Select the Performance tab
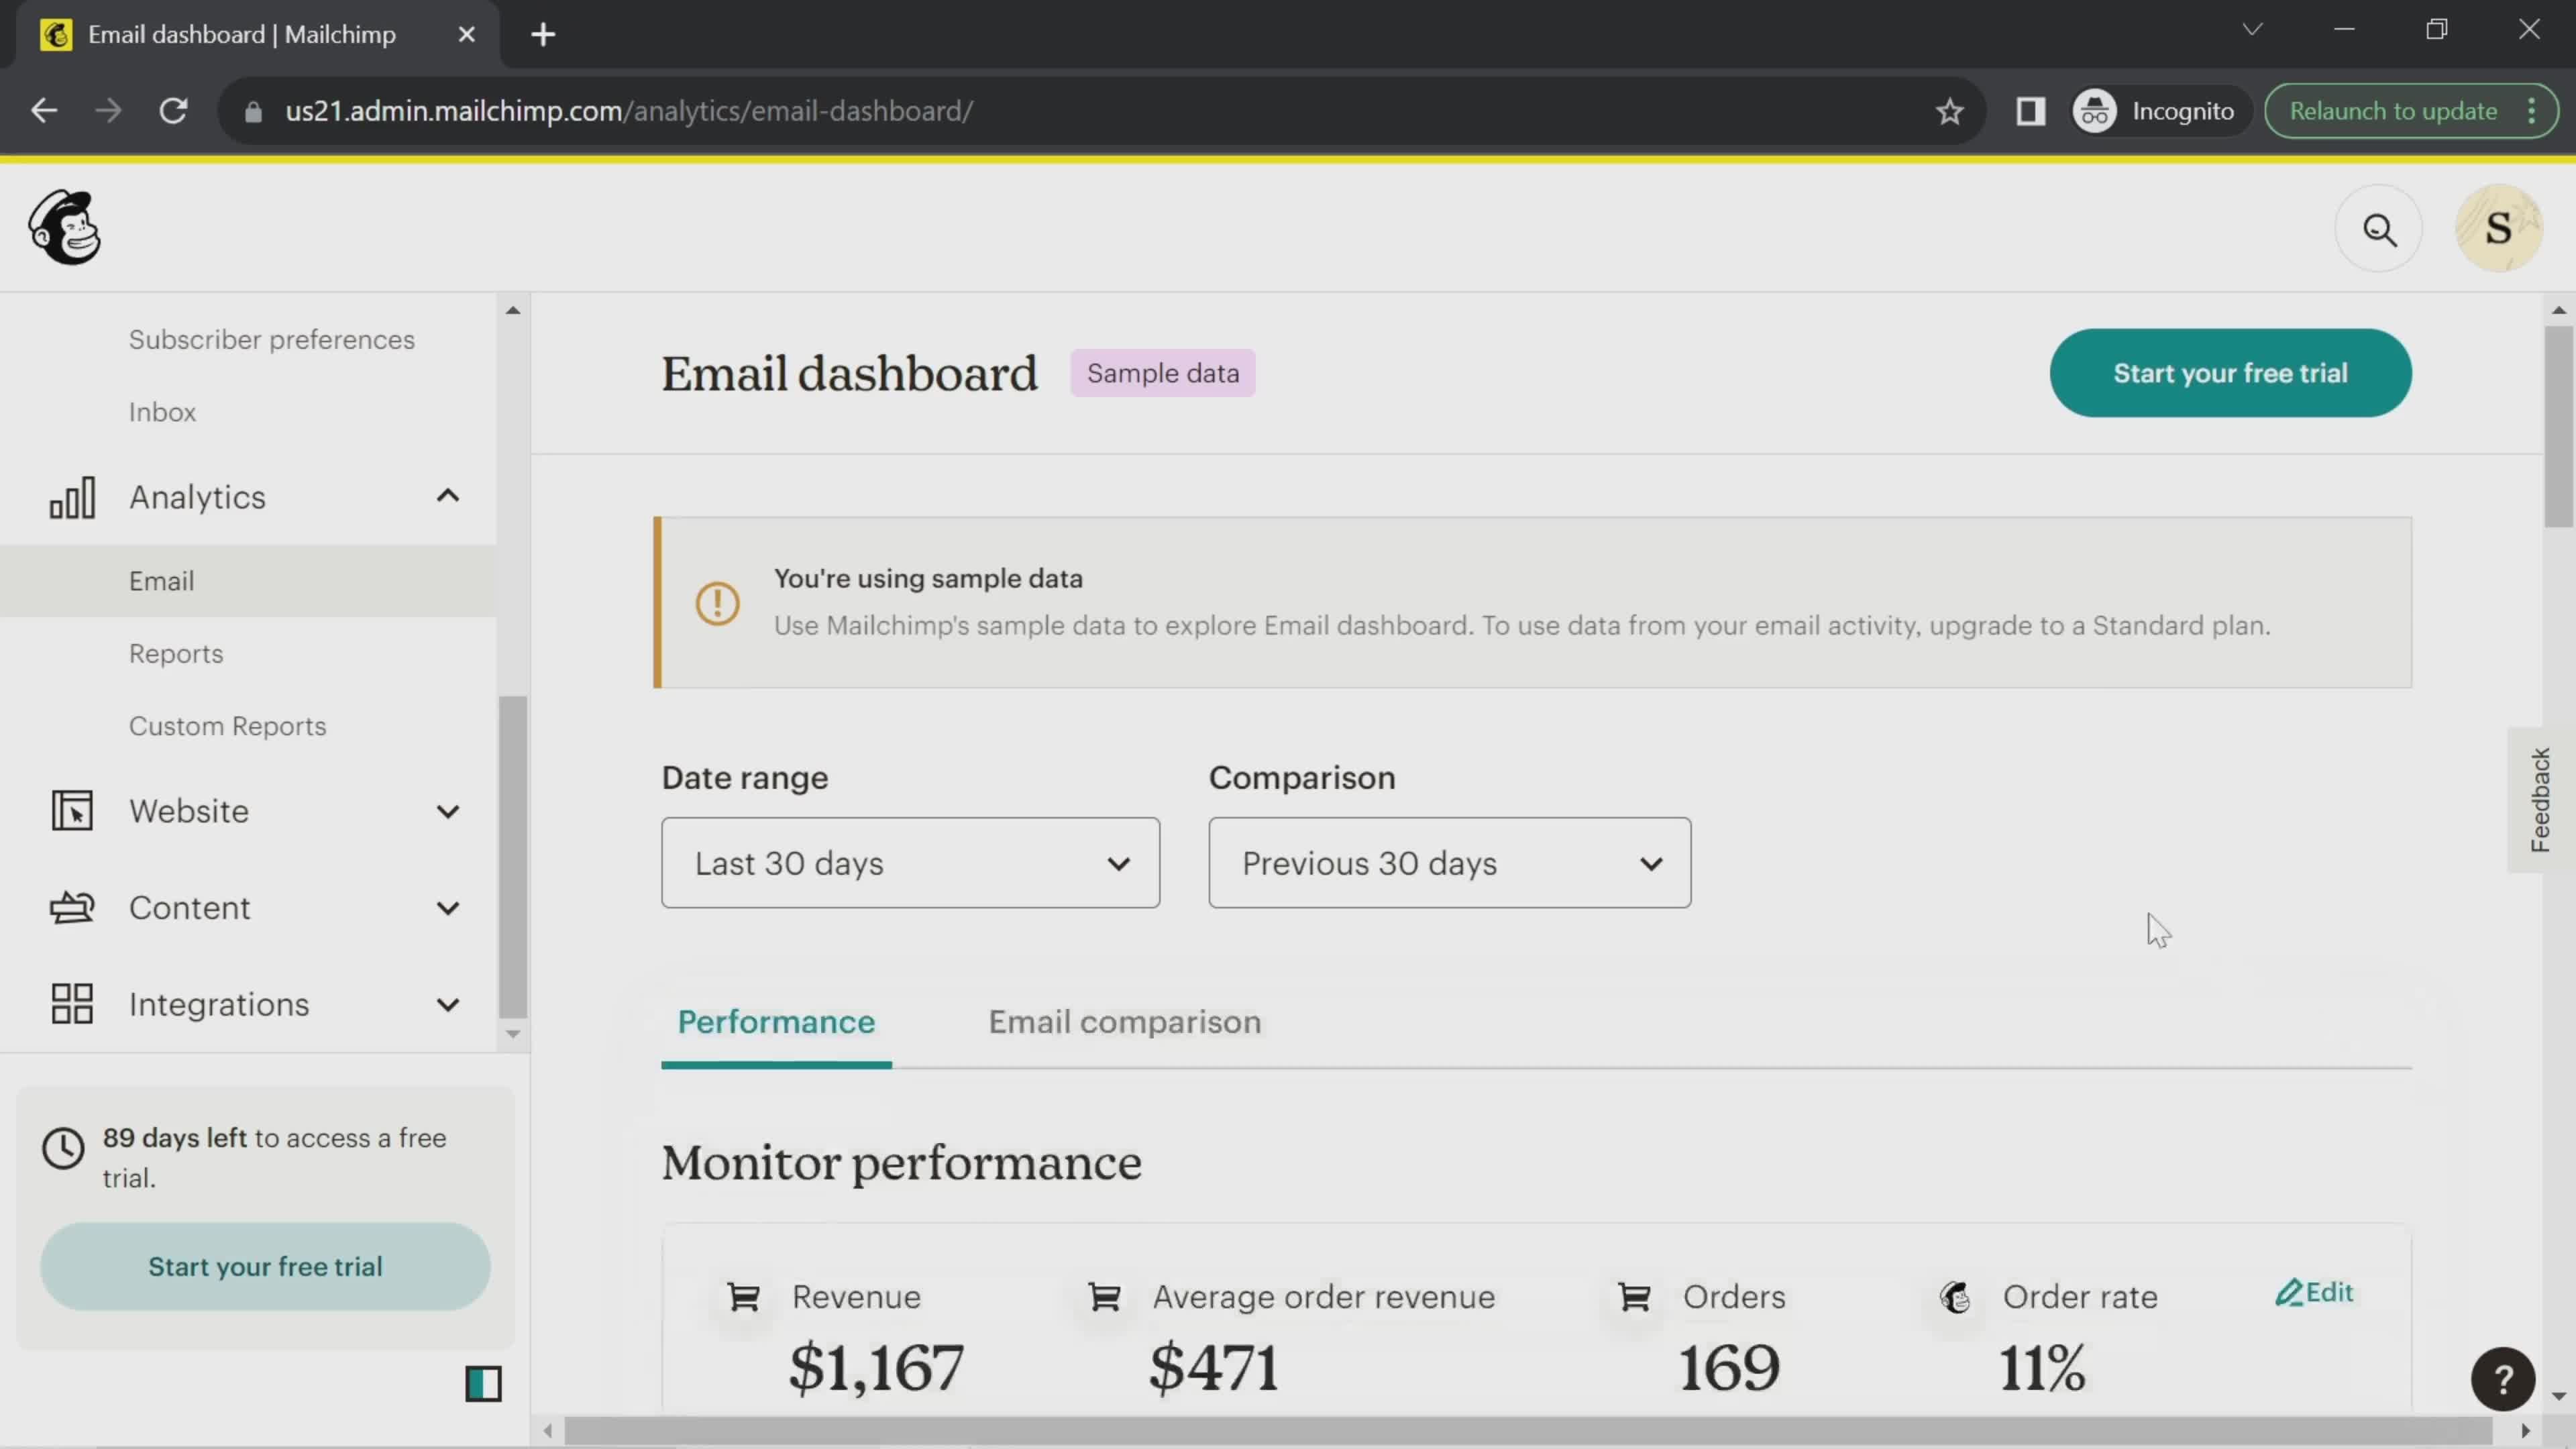This screenshot has height=1449, width=2576. click(x=776, y=1021)
